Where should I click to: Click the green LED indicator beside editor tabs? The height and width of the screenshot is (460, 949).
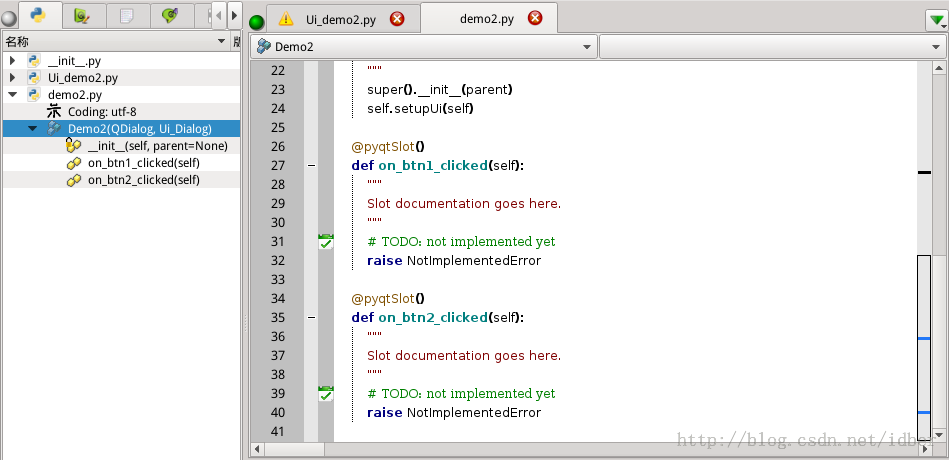pyautogui.click(x=257, y=23)
